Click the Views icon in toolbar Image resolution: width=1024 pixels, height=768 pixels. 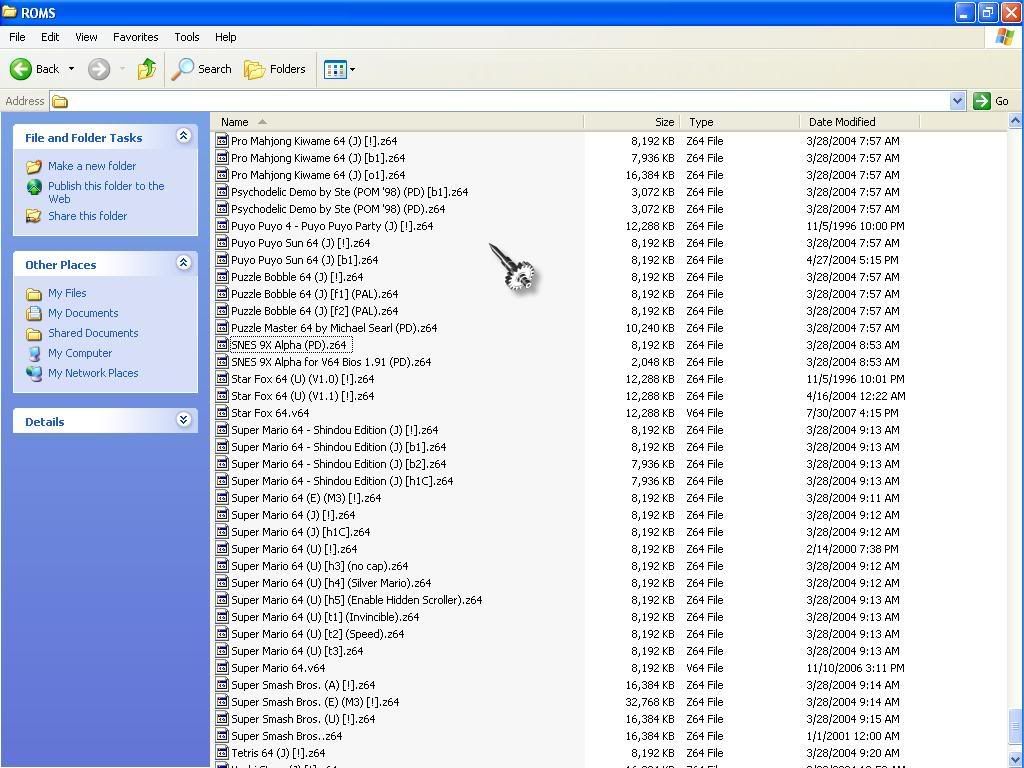(335, 69)
